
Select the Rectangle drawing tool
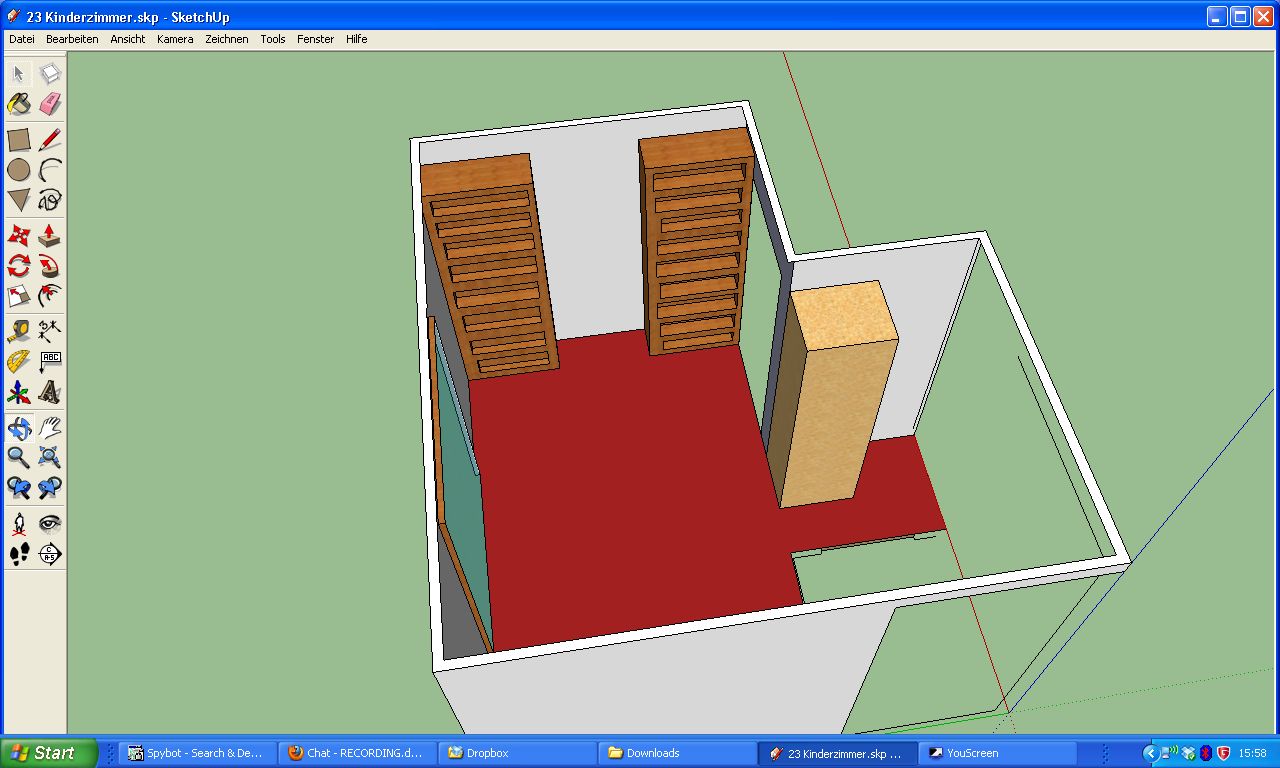(19, 140)
